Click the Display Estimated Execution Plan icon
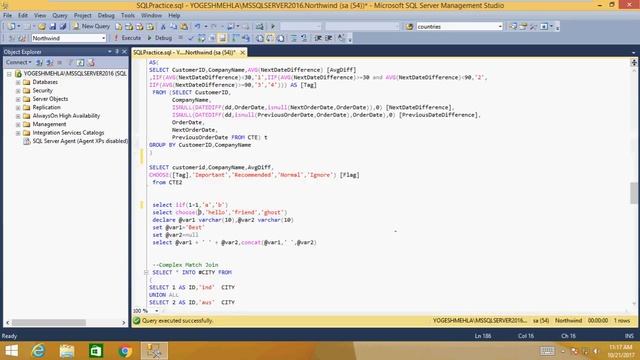The height and width of the screenshot is (360, 640). pos(201,38)
